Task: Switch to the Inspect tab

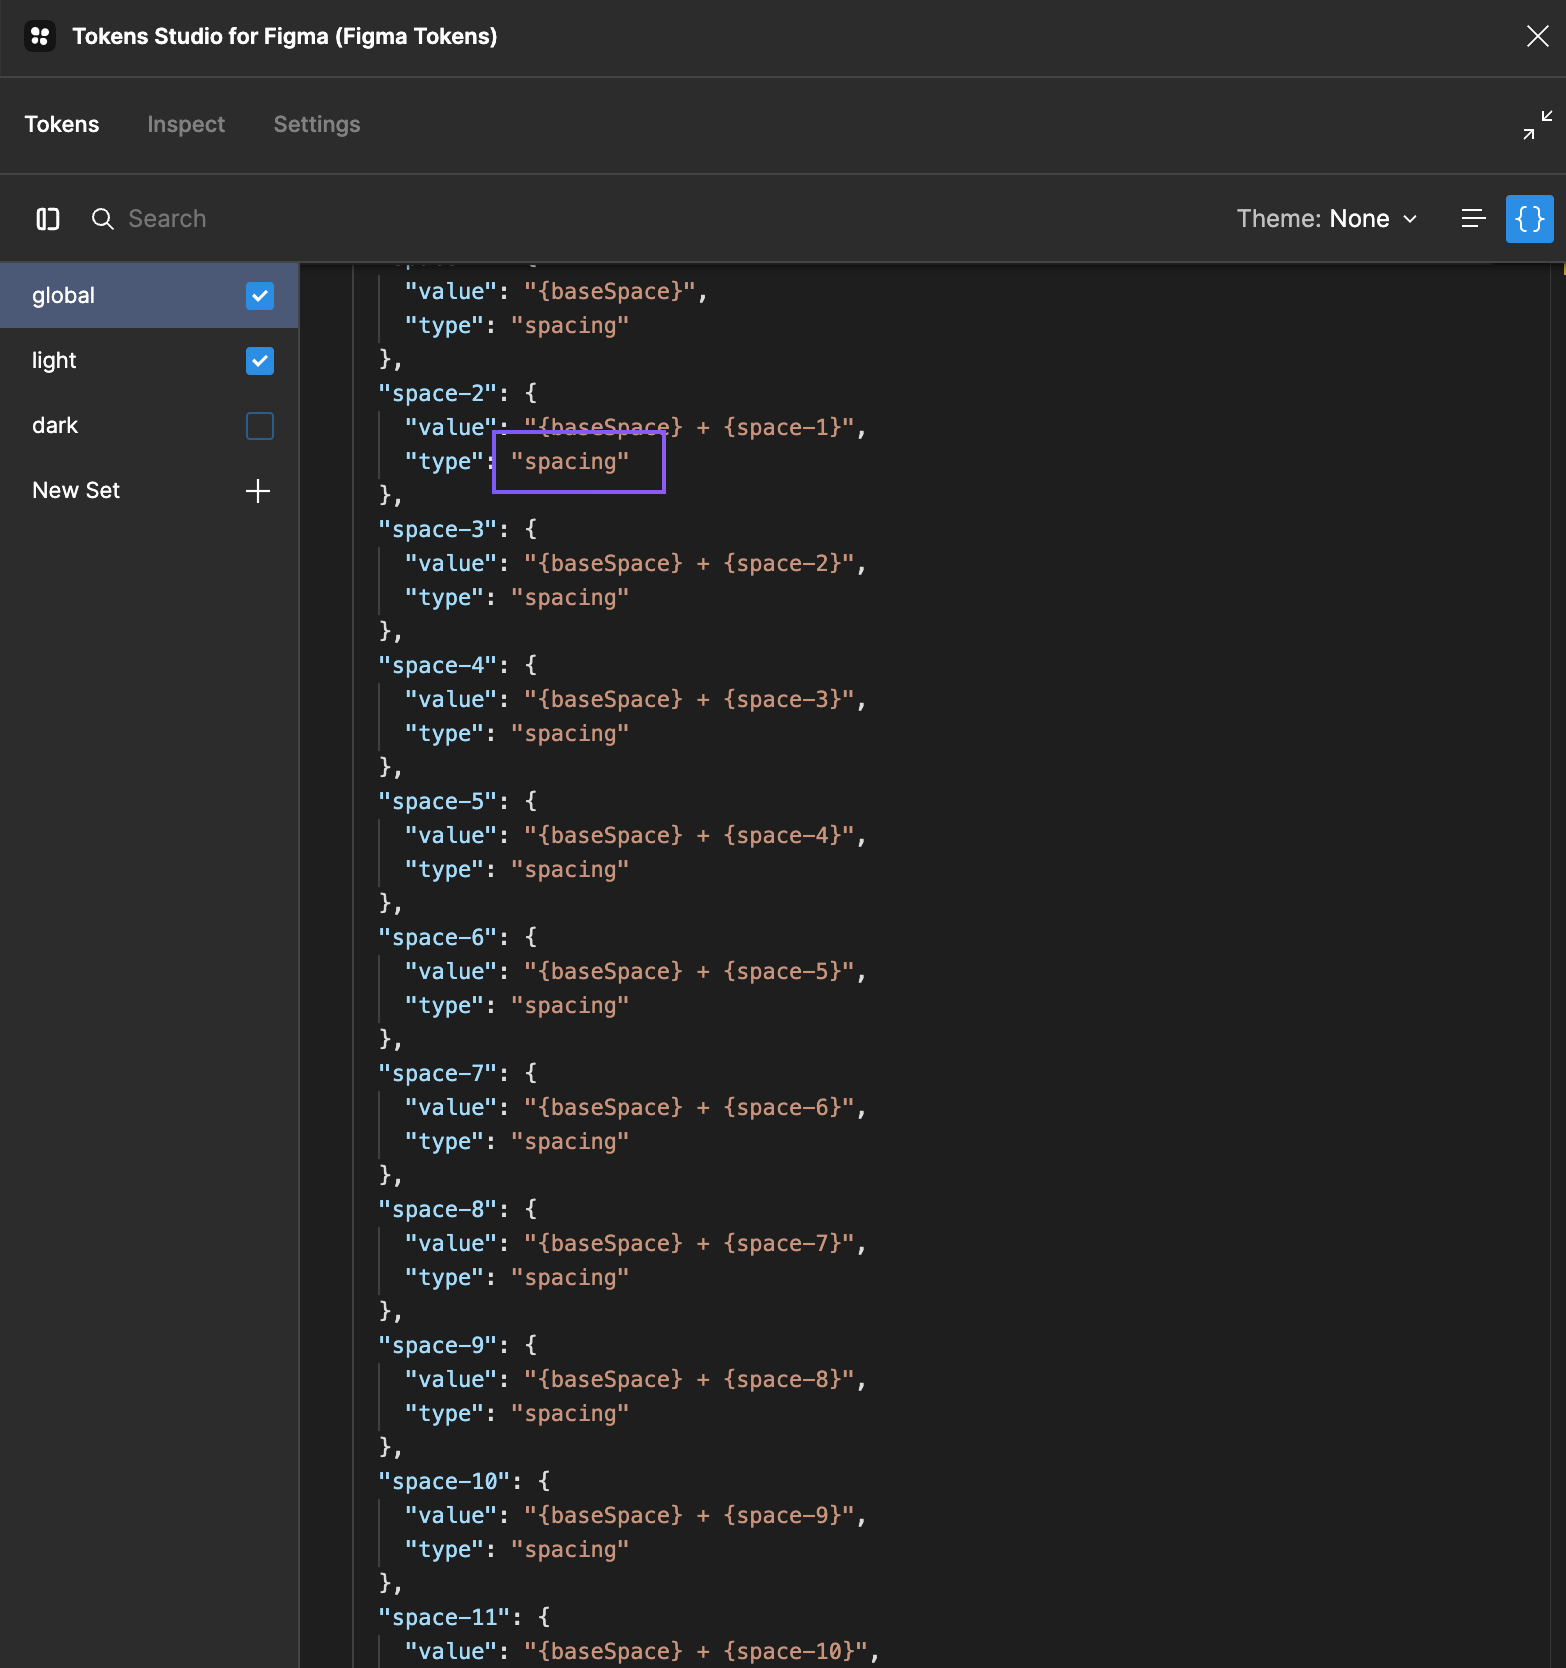Action: [186, 124]
